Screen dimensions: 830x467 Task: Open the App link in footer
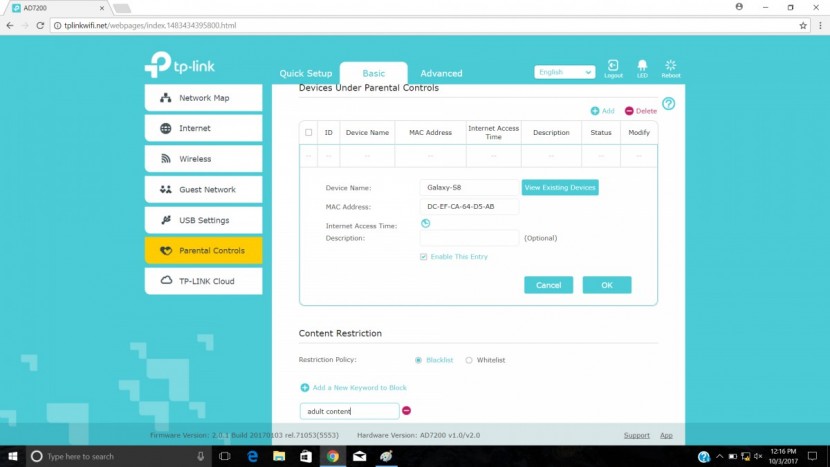(666, 435)
